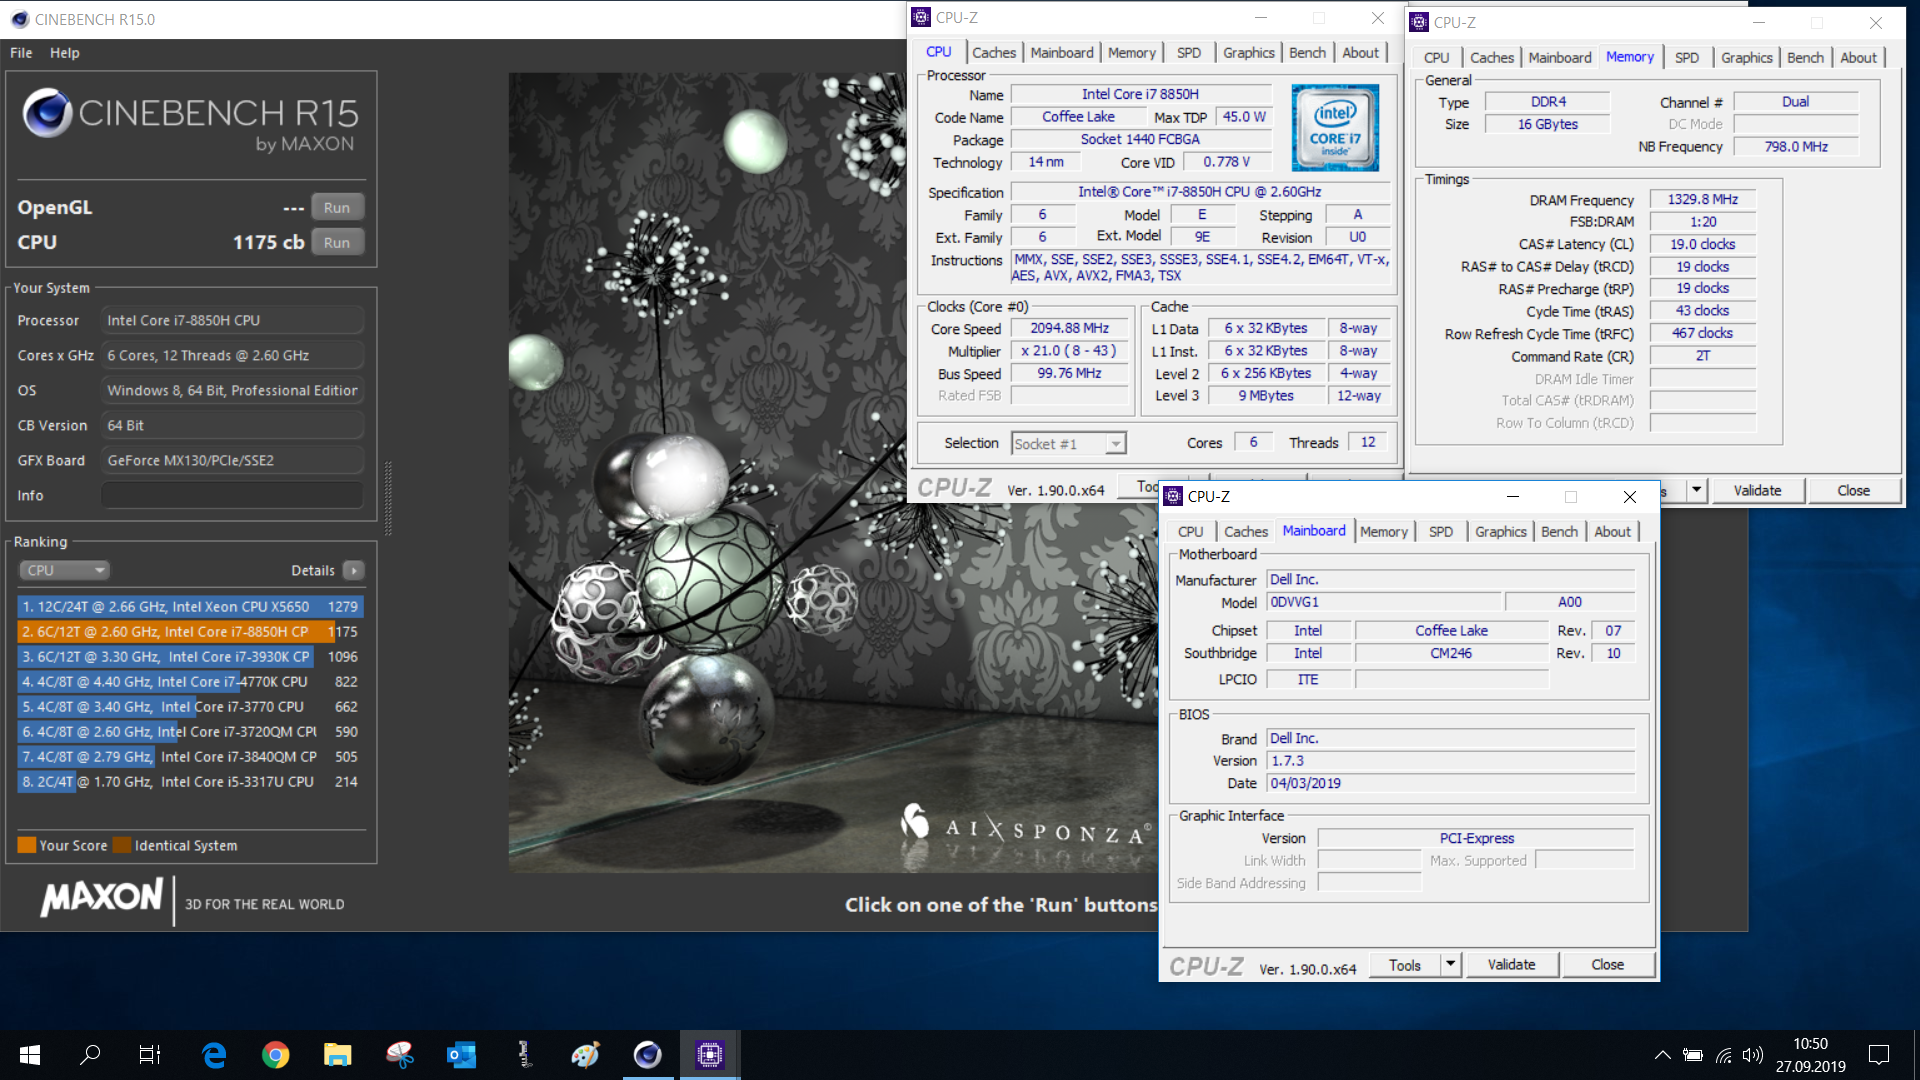
Task: Open battery status tray icon
Action: point(1693,1055)
